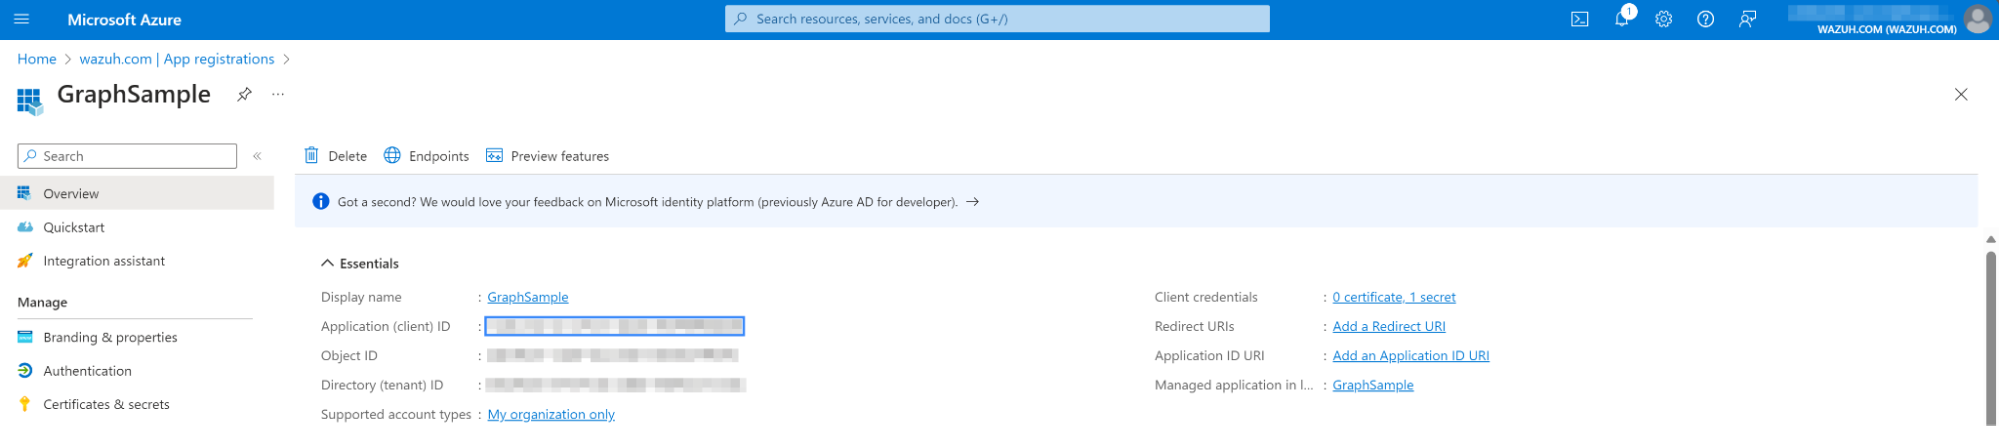Delete the app registration
Image resolution: width=1999 pixels, height=426 pixels.
tap(336, 156)
